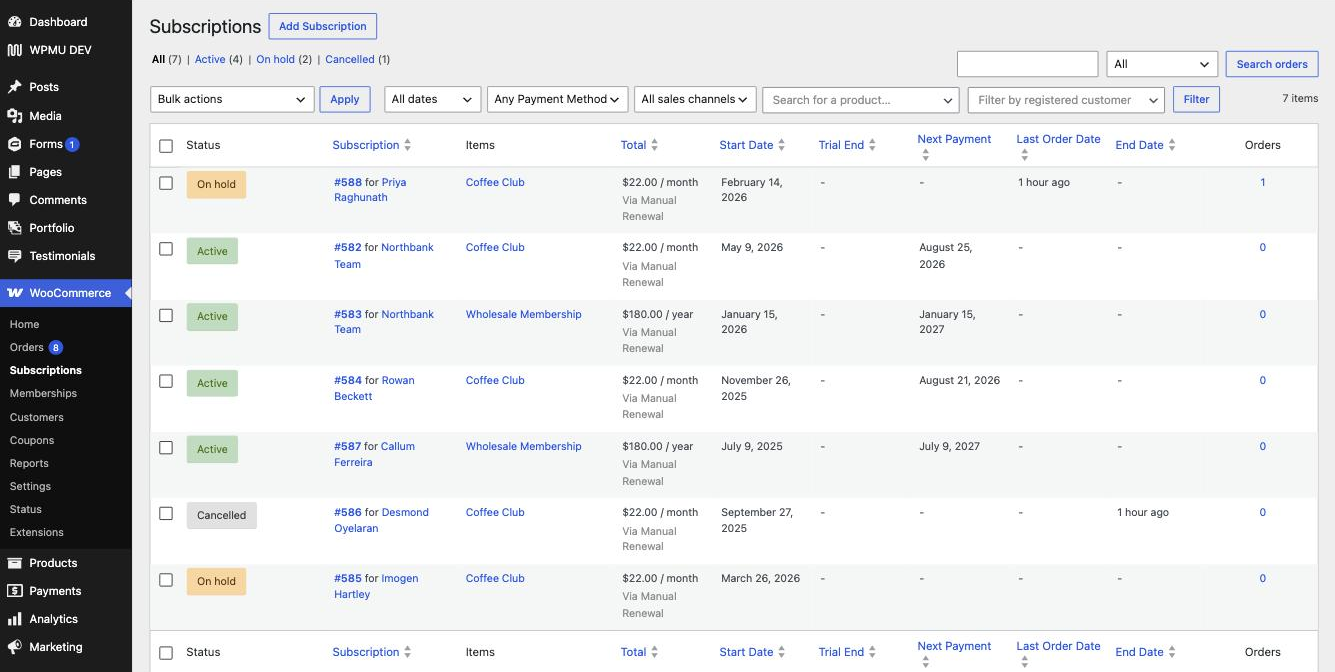Click the Payments icon in sidebar
Screen dimensions: 1335x672
[15, 591]
